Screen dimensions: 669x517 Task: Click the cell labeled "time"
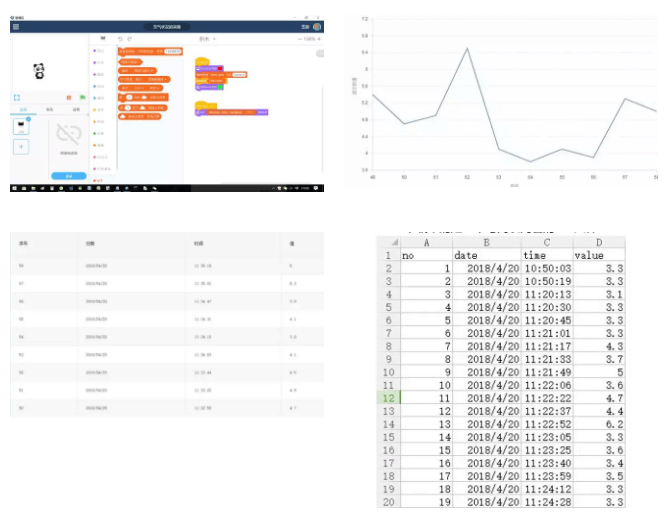(x=547, y=256)
